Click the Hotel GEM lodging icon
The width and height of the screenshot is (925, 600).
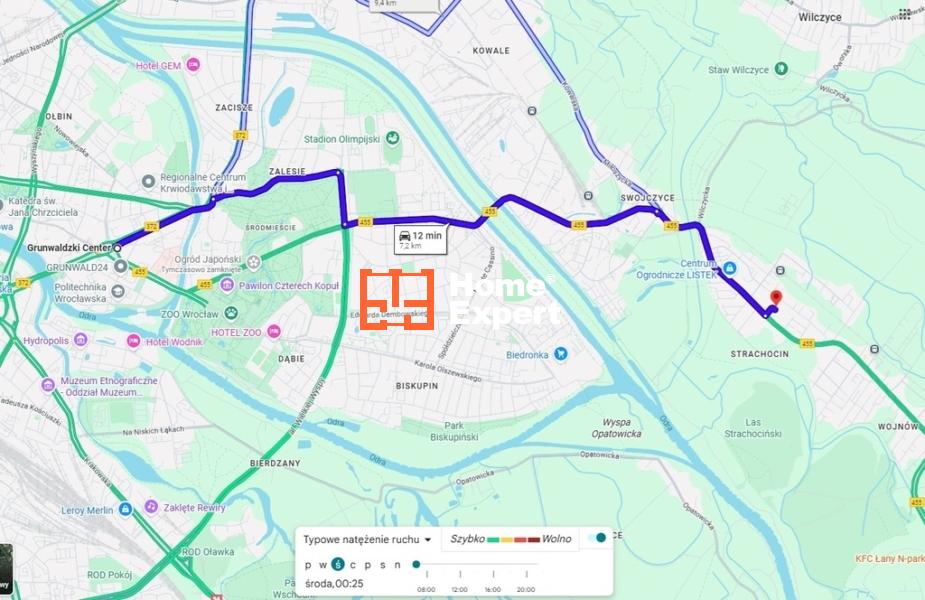pos(193,65)
